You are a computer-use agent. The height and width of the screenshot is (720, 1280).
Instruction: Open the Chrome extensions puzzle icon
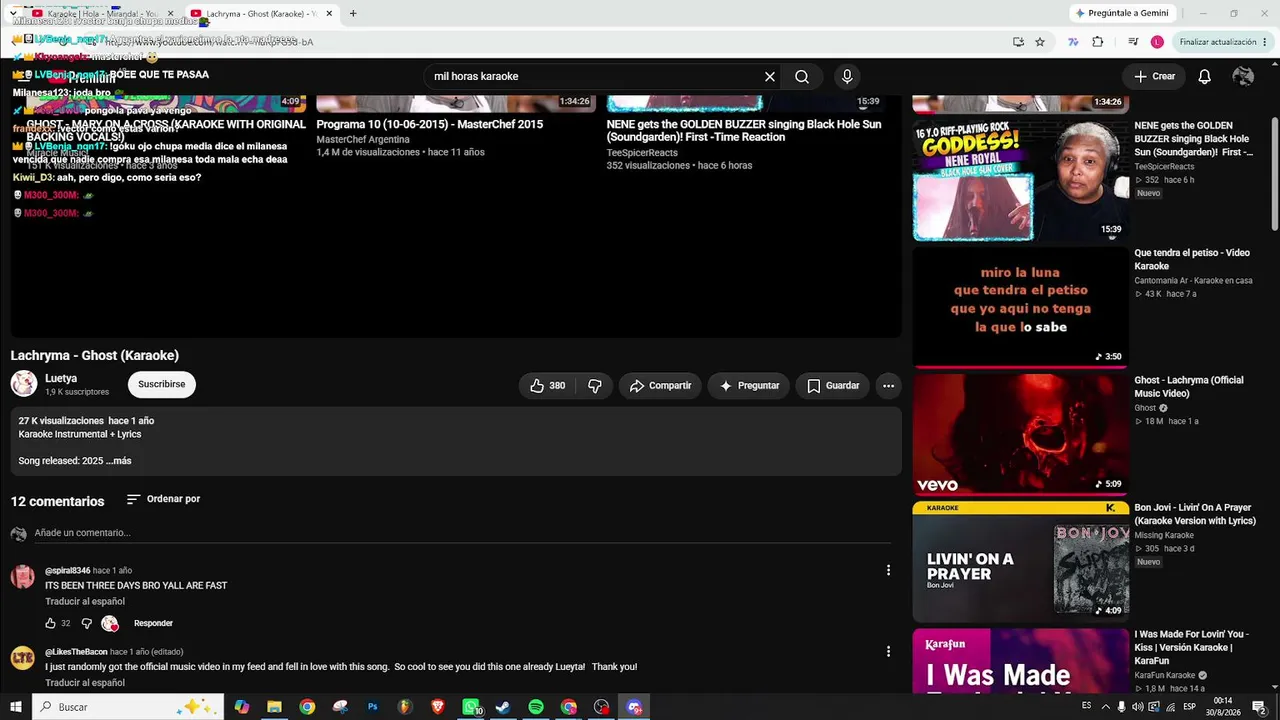(1098, 42)
